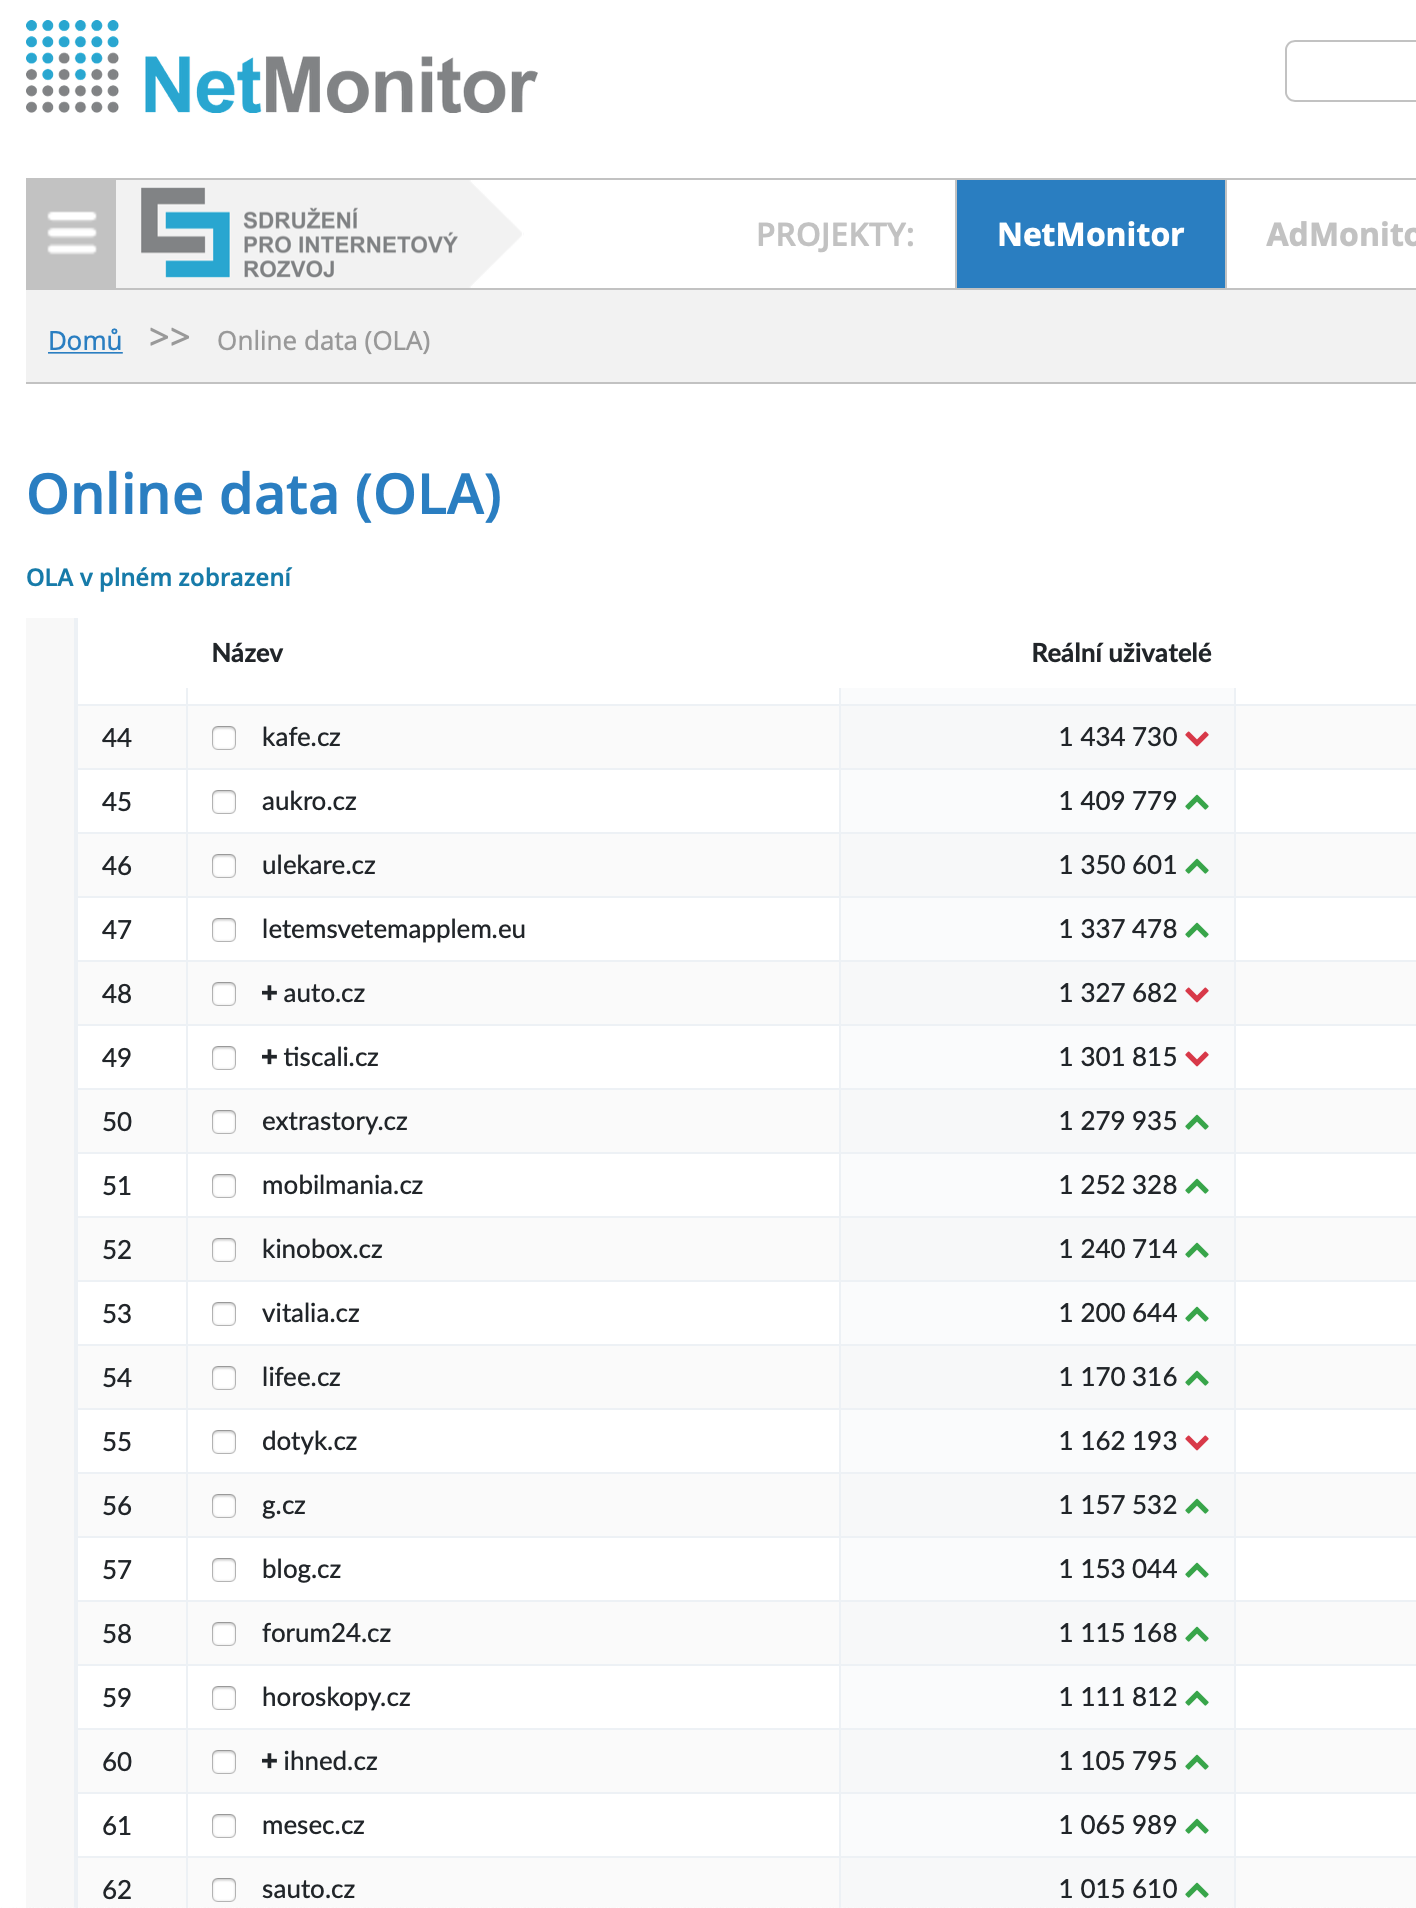Open the AdMonitoring project tab
Image resolution: width=1416 pixels, height=1908 pixels.
(1340, 234)
